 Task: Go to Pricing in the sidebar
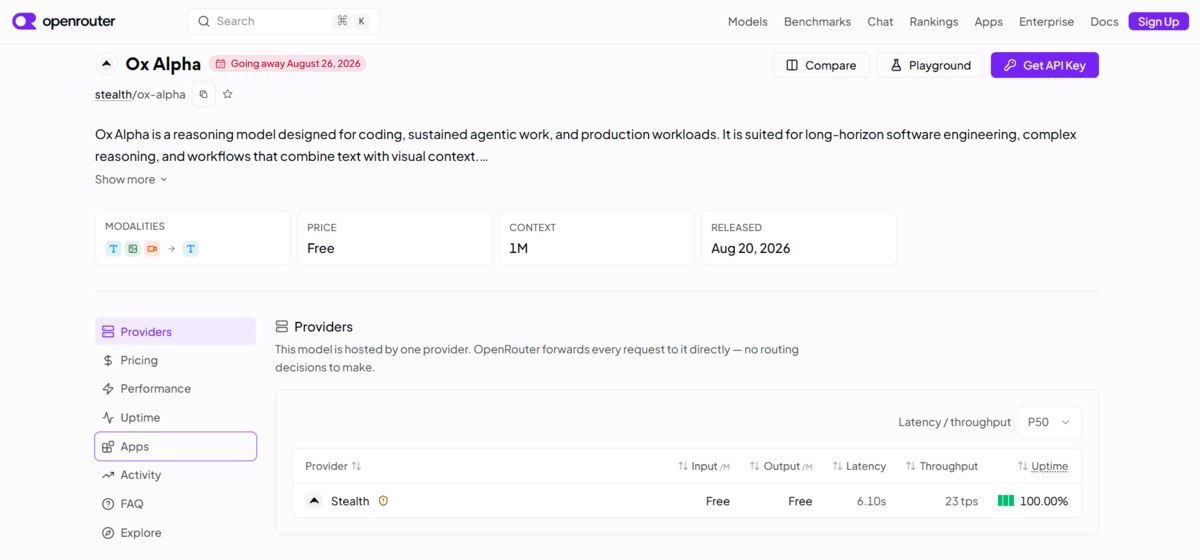point(175,360)
